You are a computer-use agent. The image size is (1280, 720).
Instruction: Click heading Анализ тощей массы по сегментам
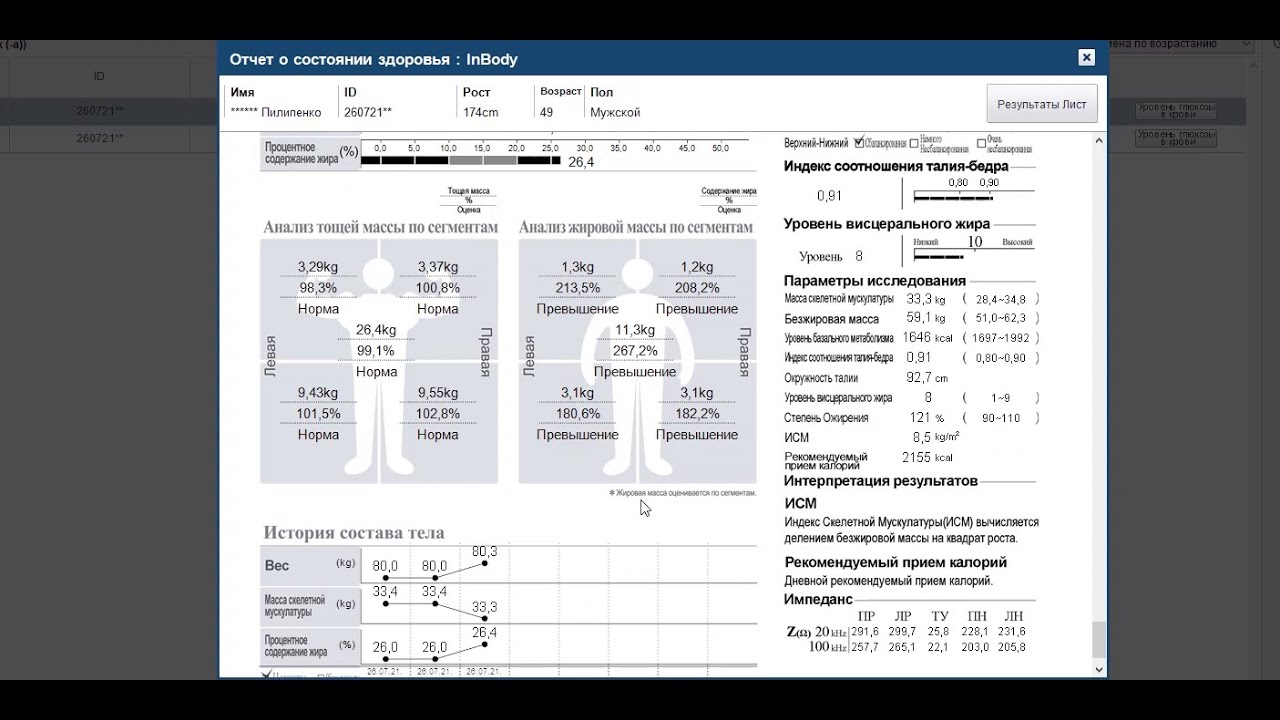pos(380,227)
